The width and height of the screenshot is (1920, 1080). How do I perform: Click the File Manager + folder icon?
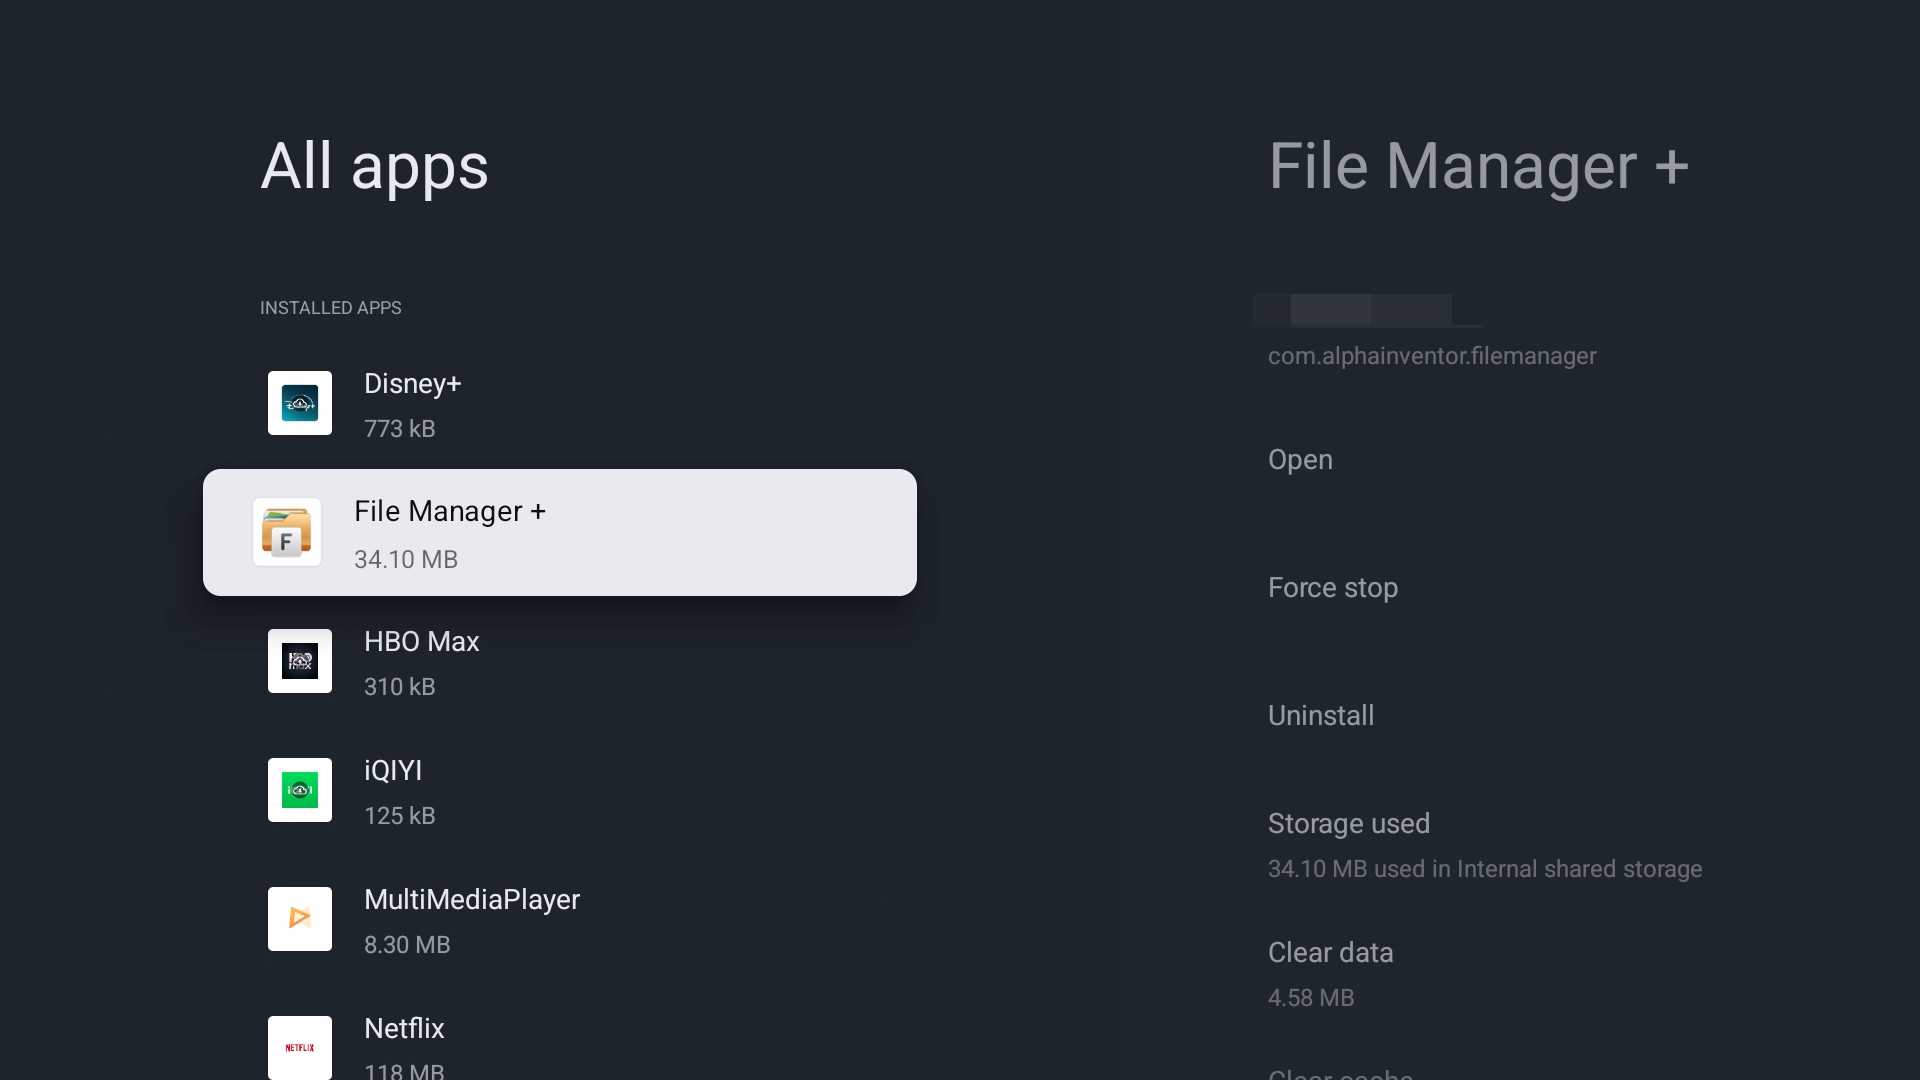pyautogui.click(x=287, y=532)
